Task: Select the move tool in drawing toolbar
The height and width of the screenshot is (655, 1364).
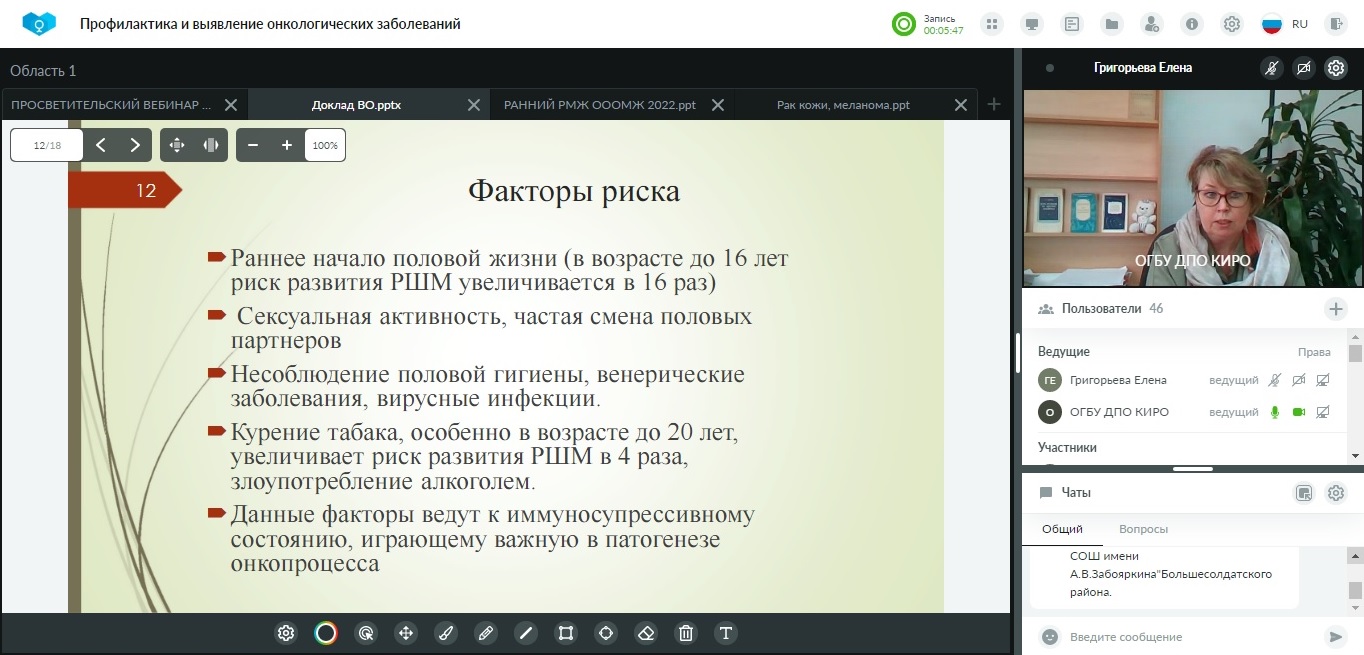Action: (406, 633)
